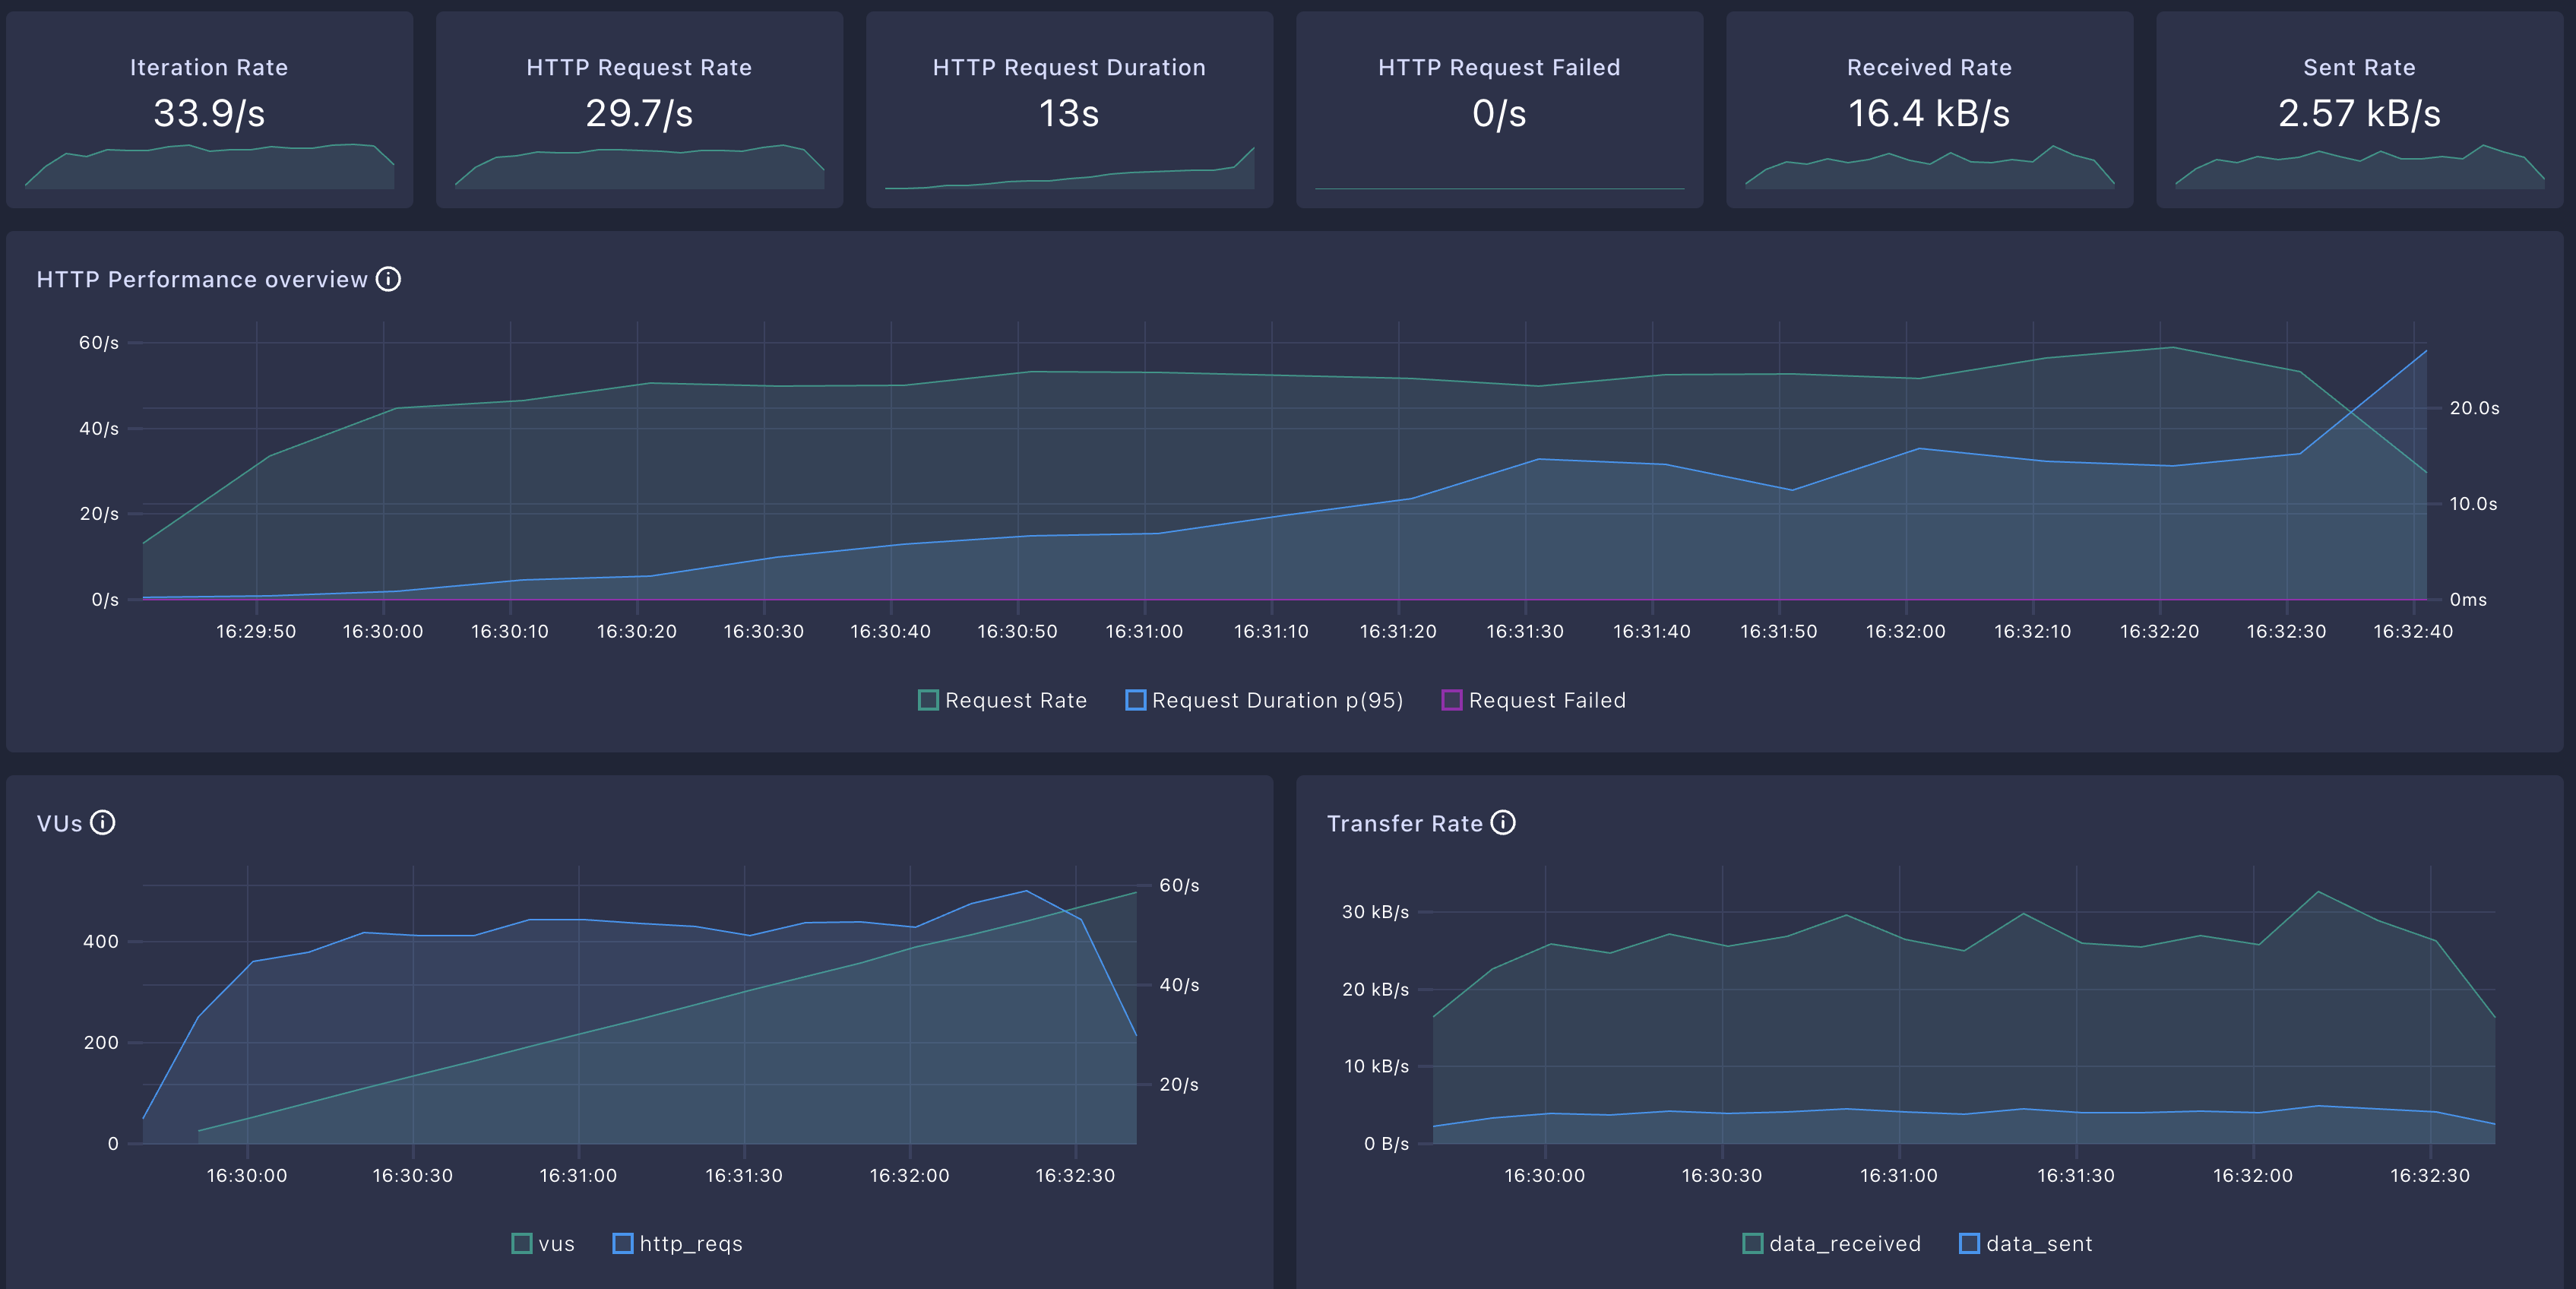Click the http_reqs legend blue swatch
The width and height of the screenshot is (2576, 1289).
pyautogui.click(x=623, y=1243)
